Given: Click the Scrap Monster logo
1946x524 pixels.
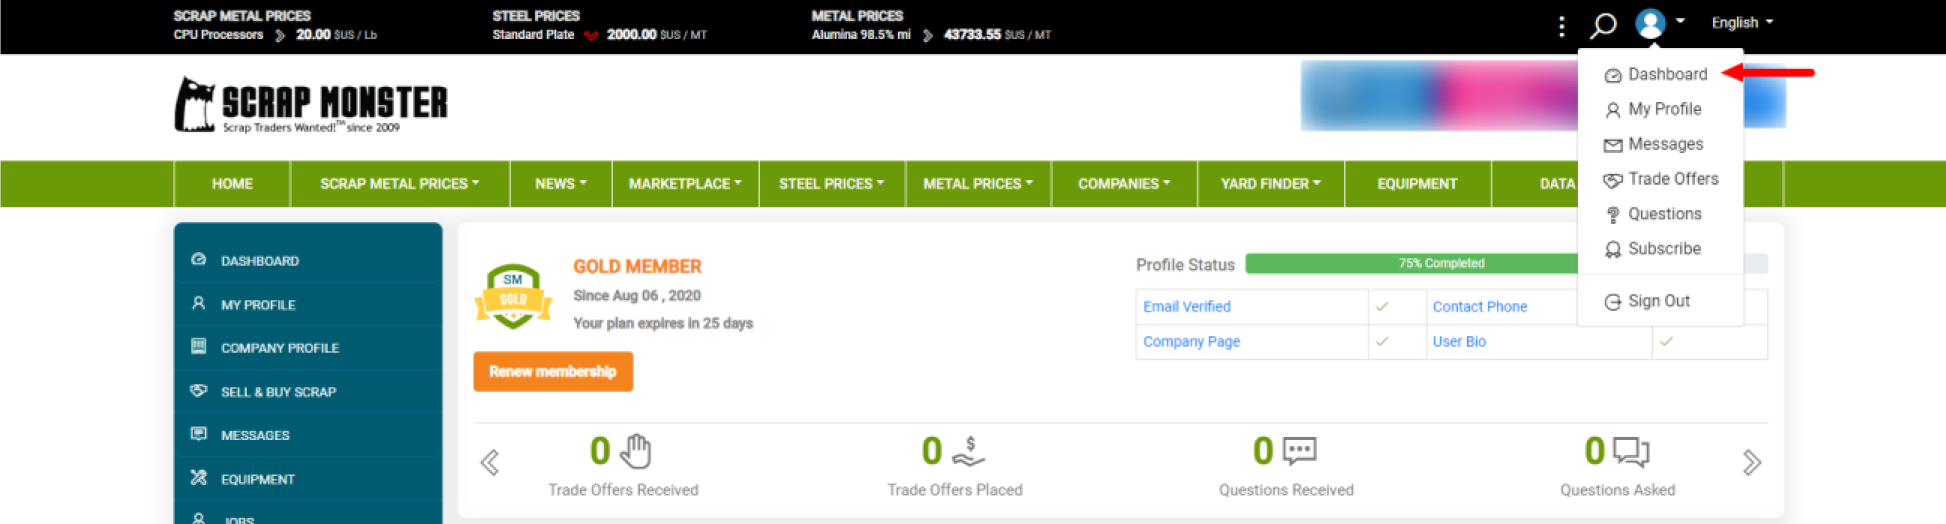Looking at the screenshot, I should pyautogui.click(x=311, y=105).
